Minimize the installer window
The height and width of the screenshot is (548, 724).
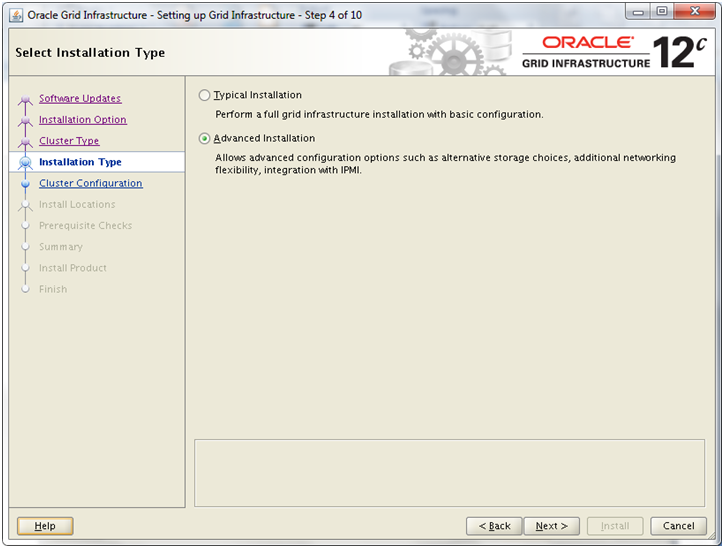click(x=638, y=12)
